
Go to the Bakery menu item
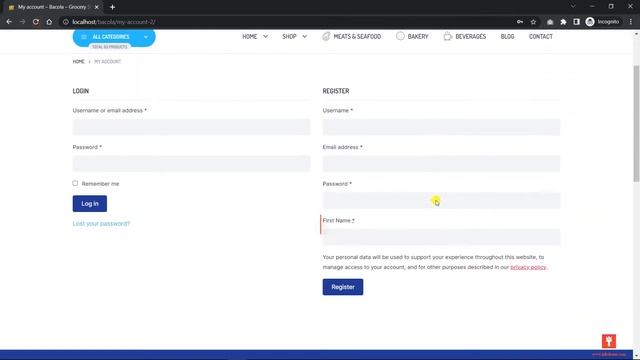click(x=418, y=37)
